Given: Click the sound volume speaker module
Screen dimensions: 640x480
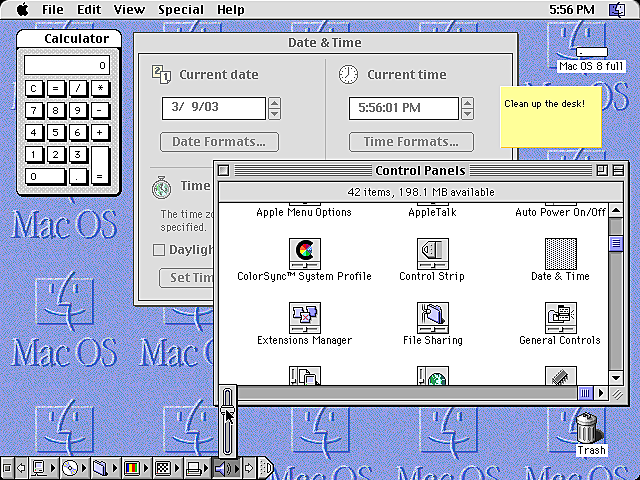Looking at the screenshot, I should pyautogui.click(x=227, y=467).
